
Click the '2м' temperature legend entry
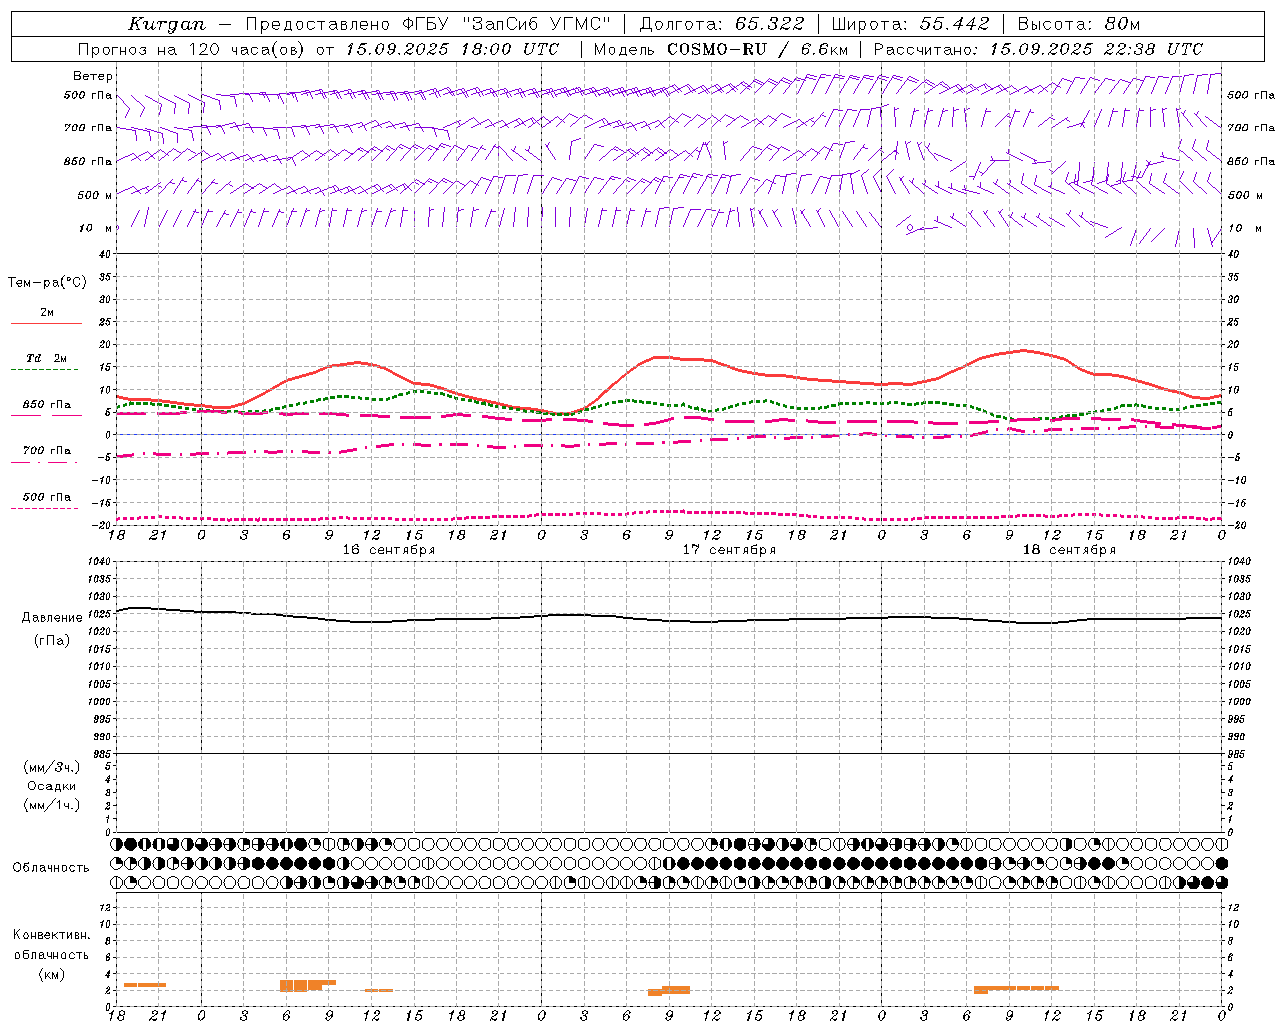(x=47, y=313)
